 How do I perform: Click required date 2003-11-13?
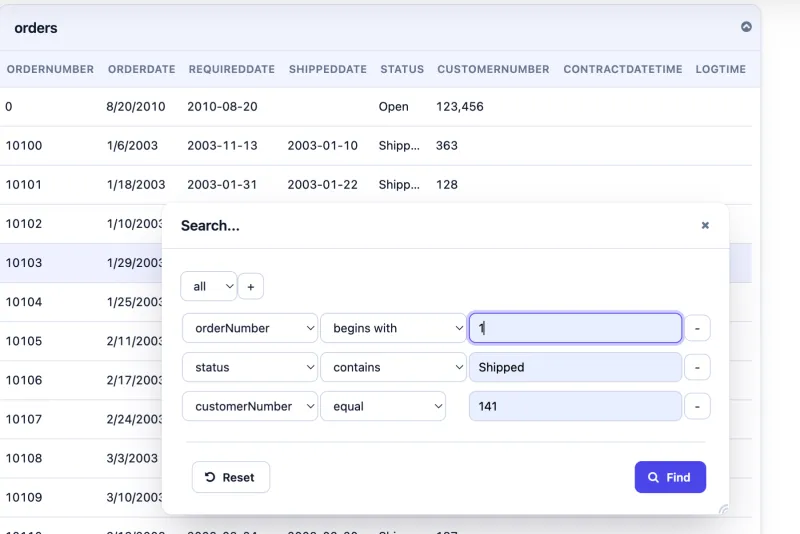222,146
